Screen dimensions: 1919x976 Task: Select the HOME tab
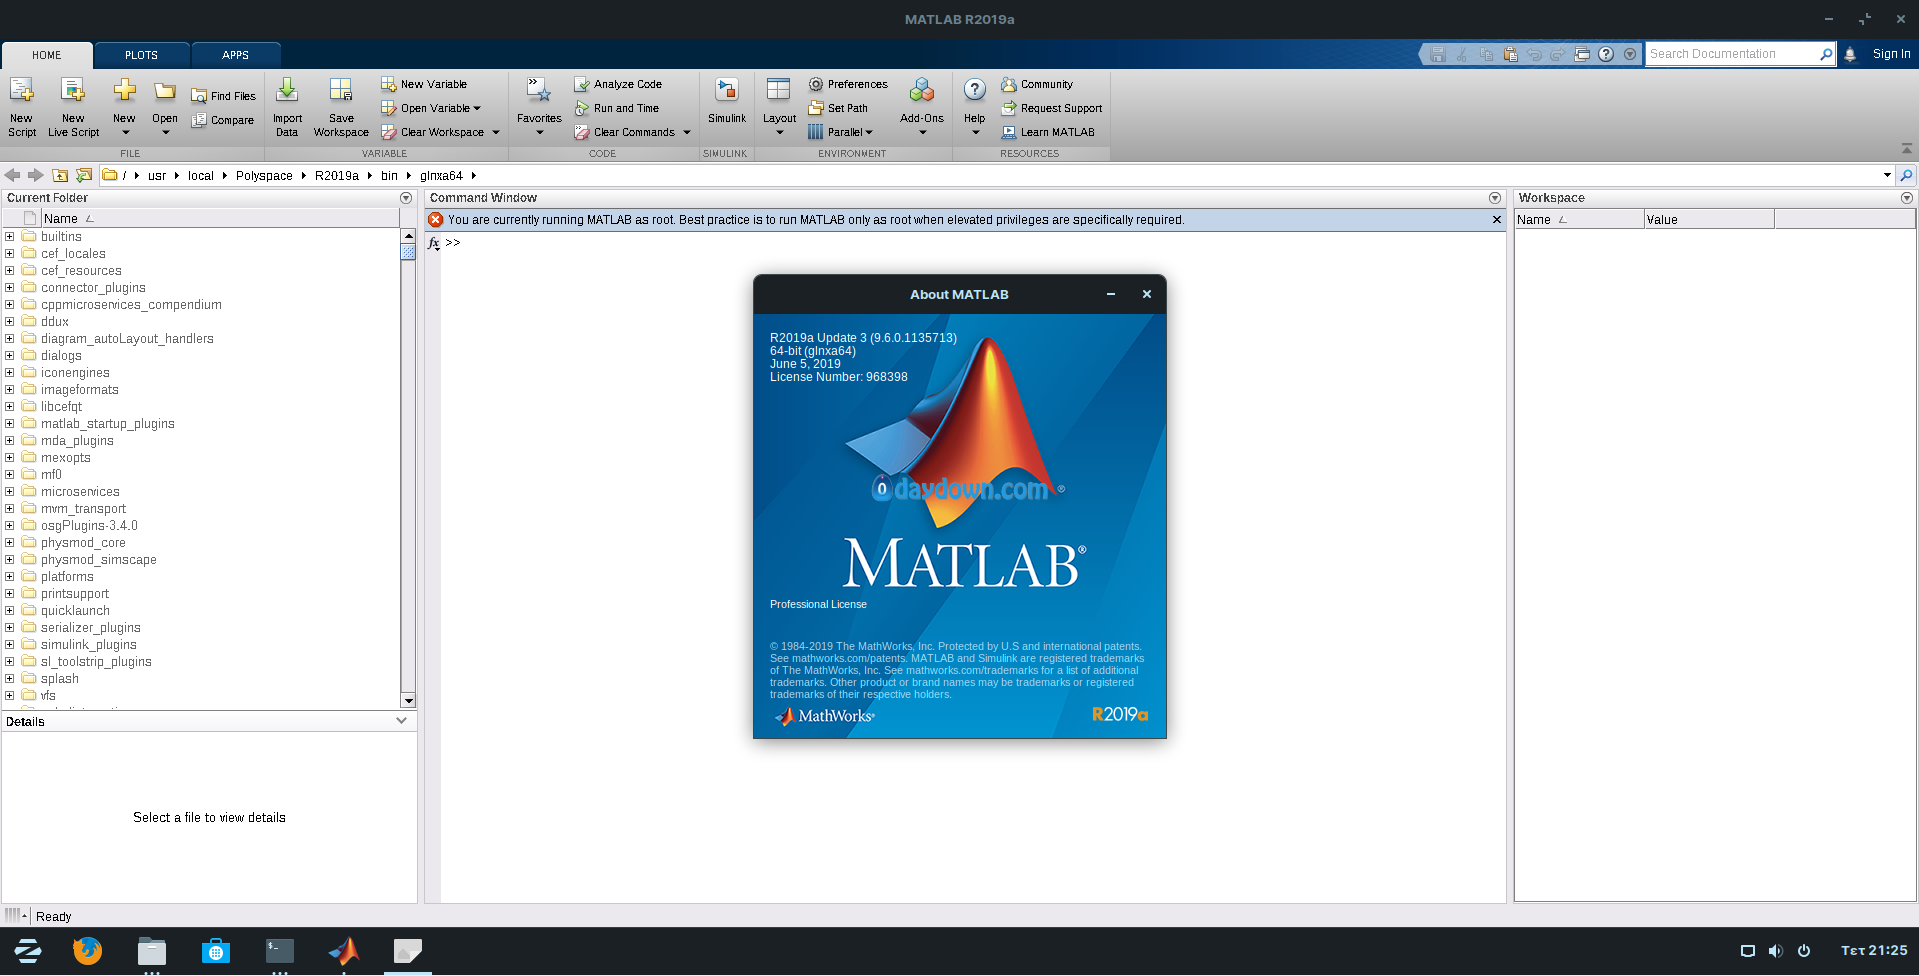click(47, 55)
